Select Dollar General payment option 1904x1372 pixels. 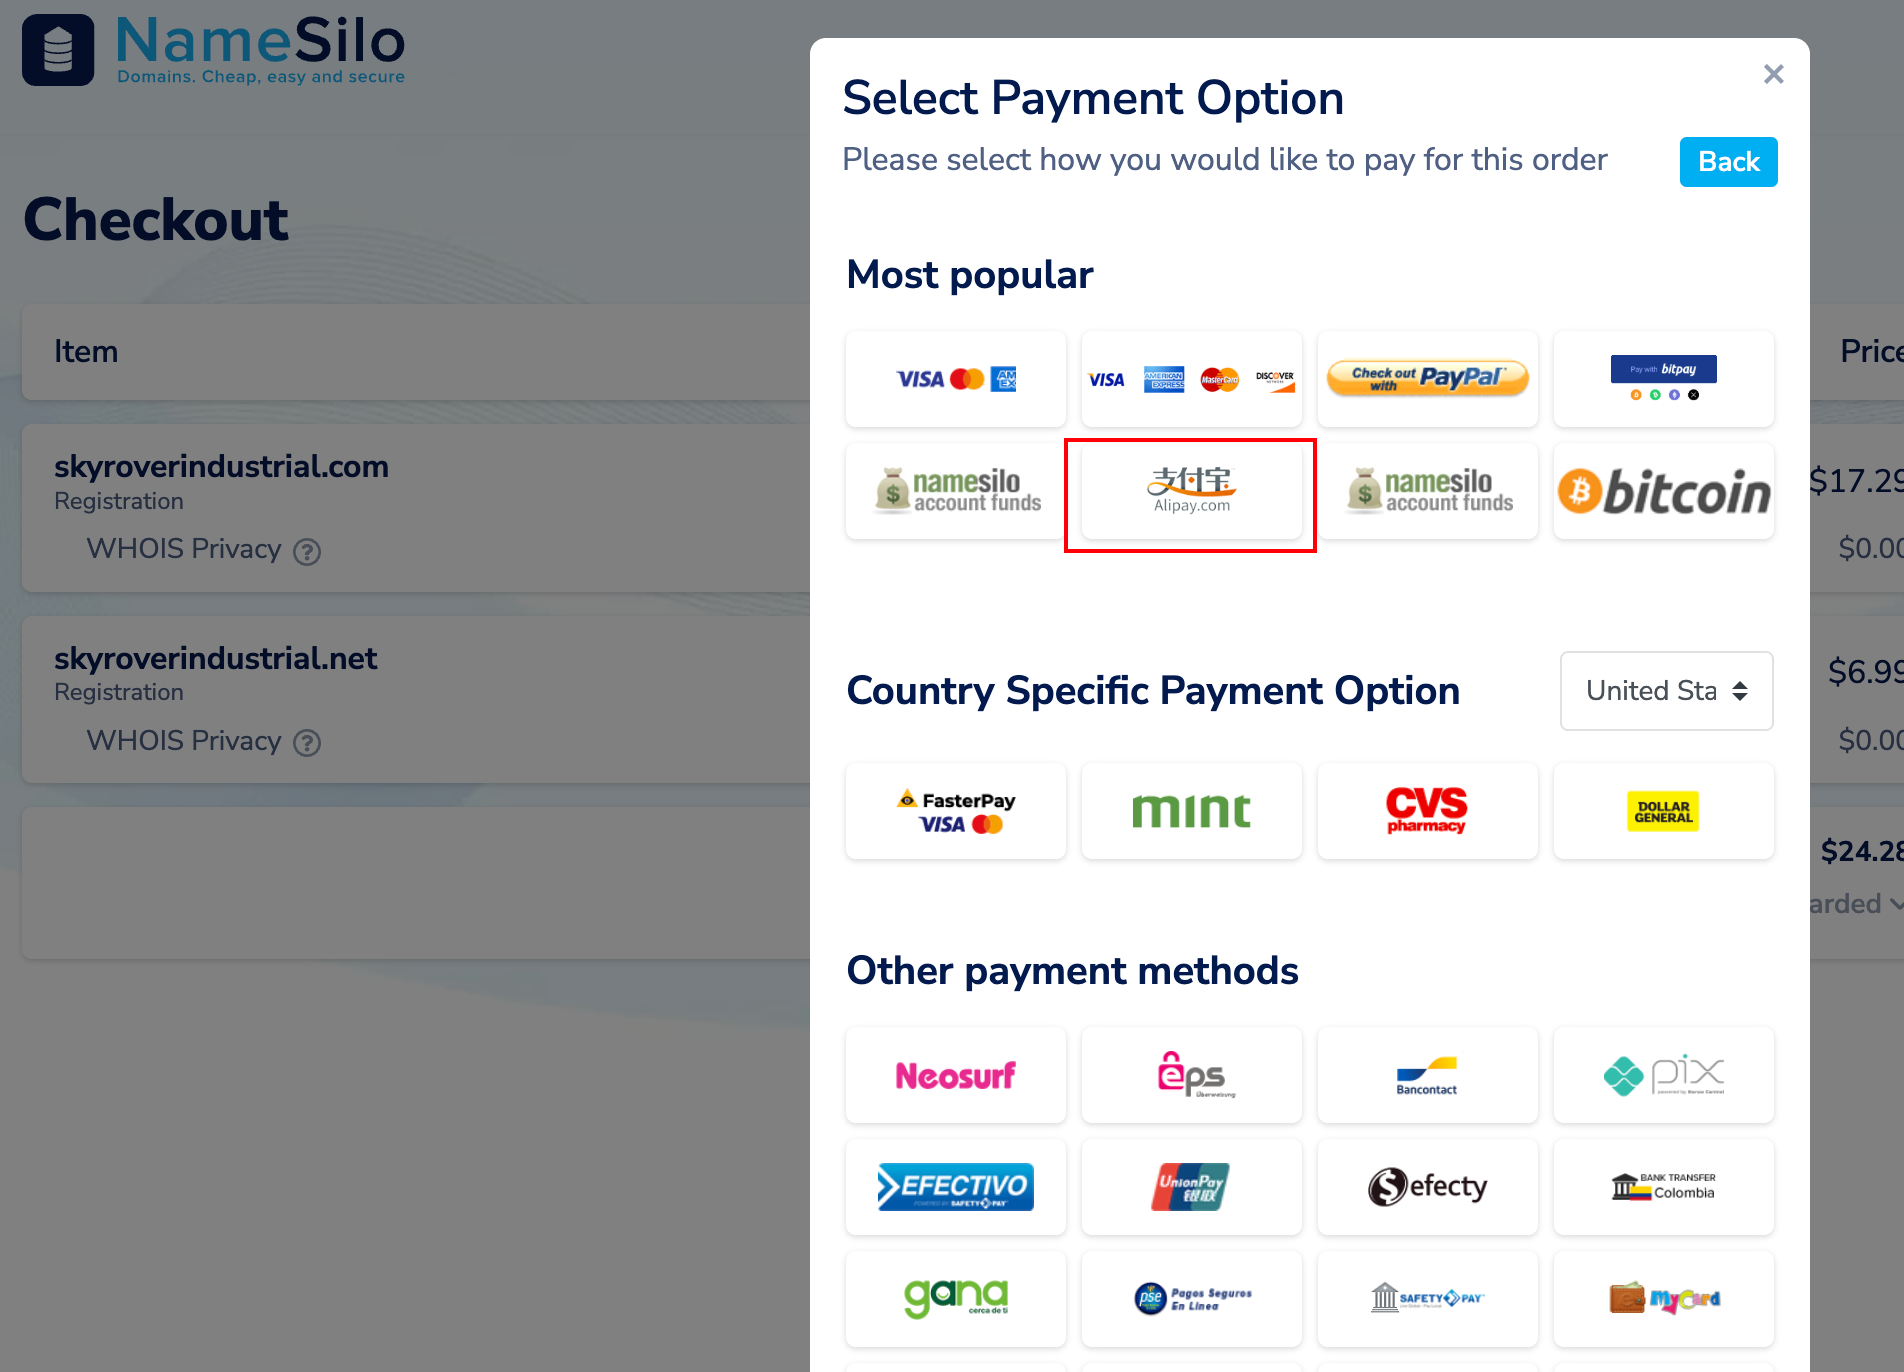tap(1663, 811)
